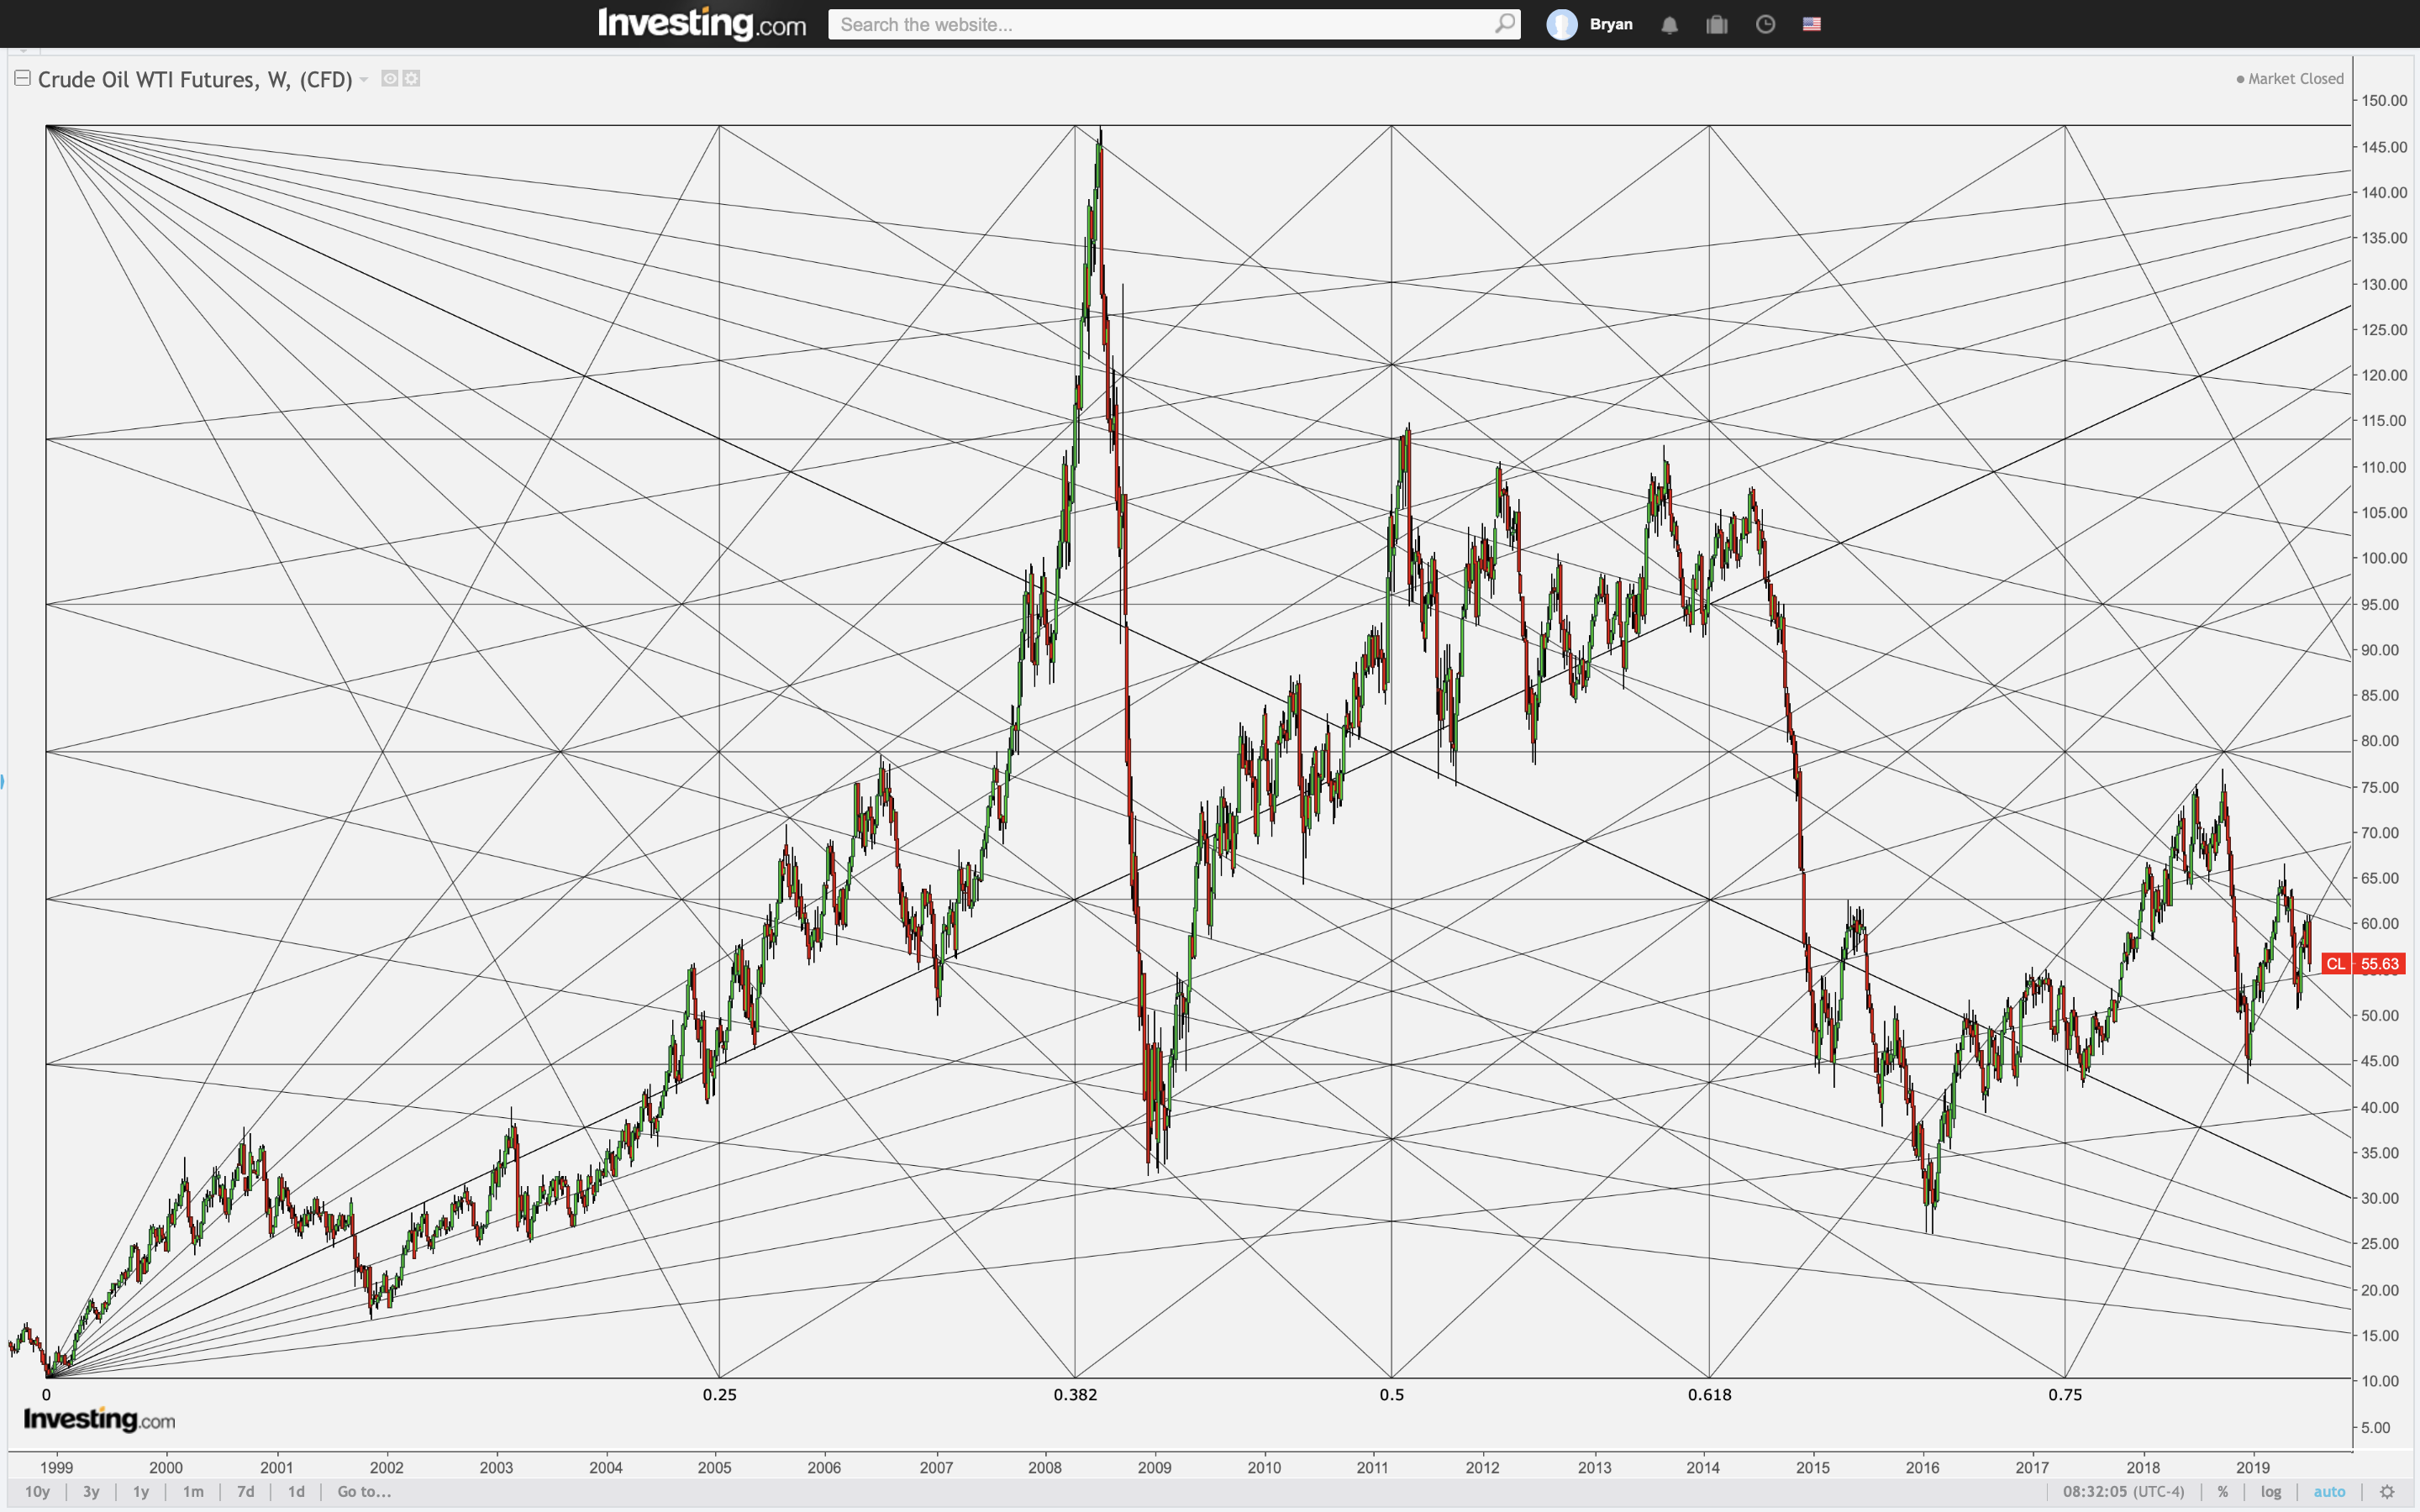Click the search magnifier icon

(1504, 24)
